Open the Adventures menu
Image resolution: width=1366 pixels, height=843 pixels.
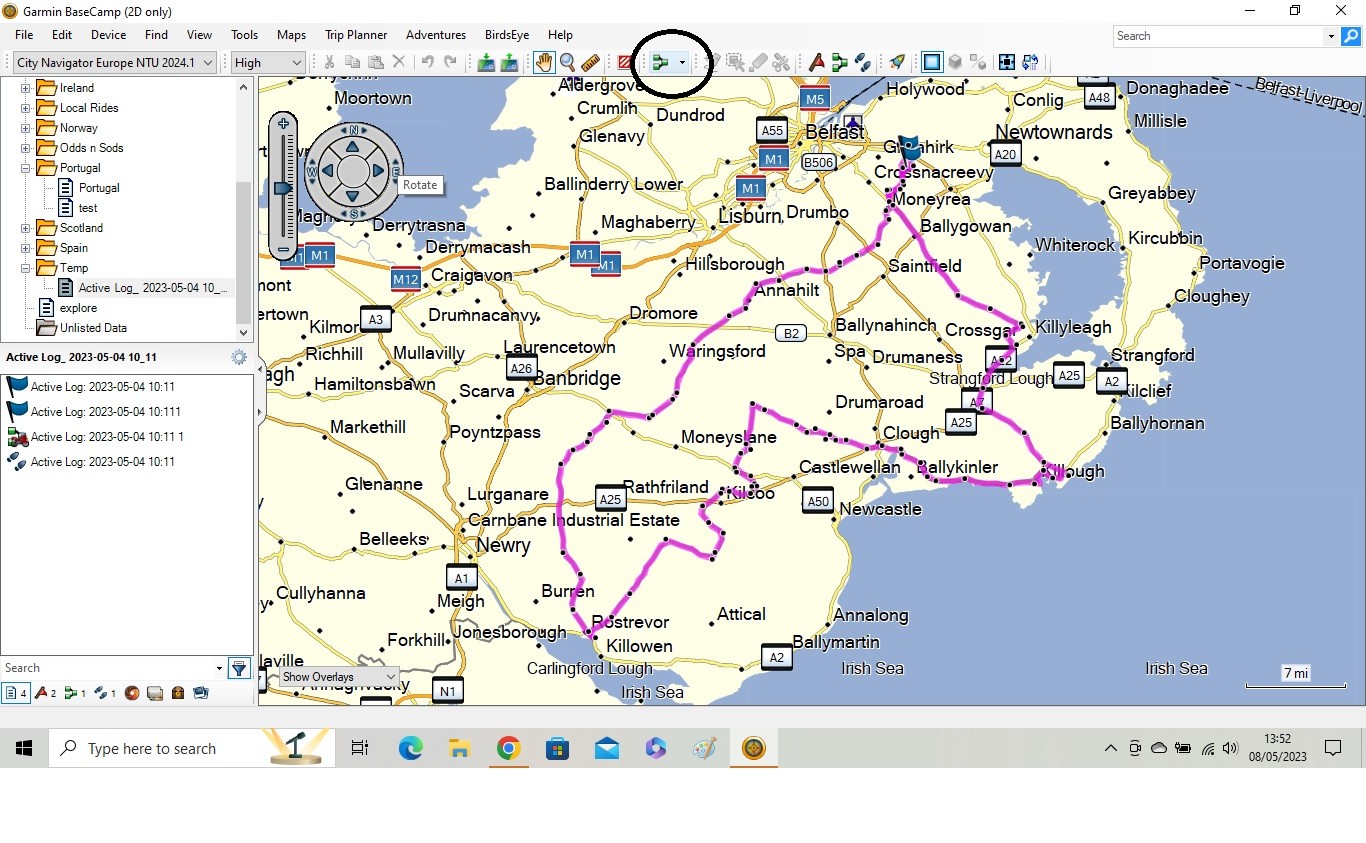pos(436,35)
